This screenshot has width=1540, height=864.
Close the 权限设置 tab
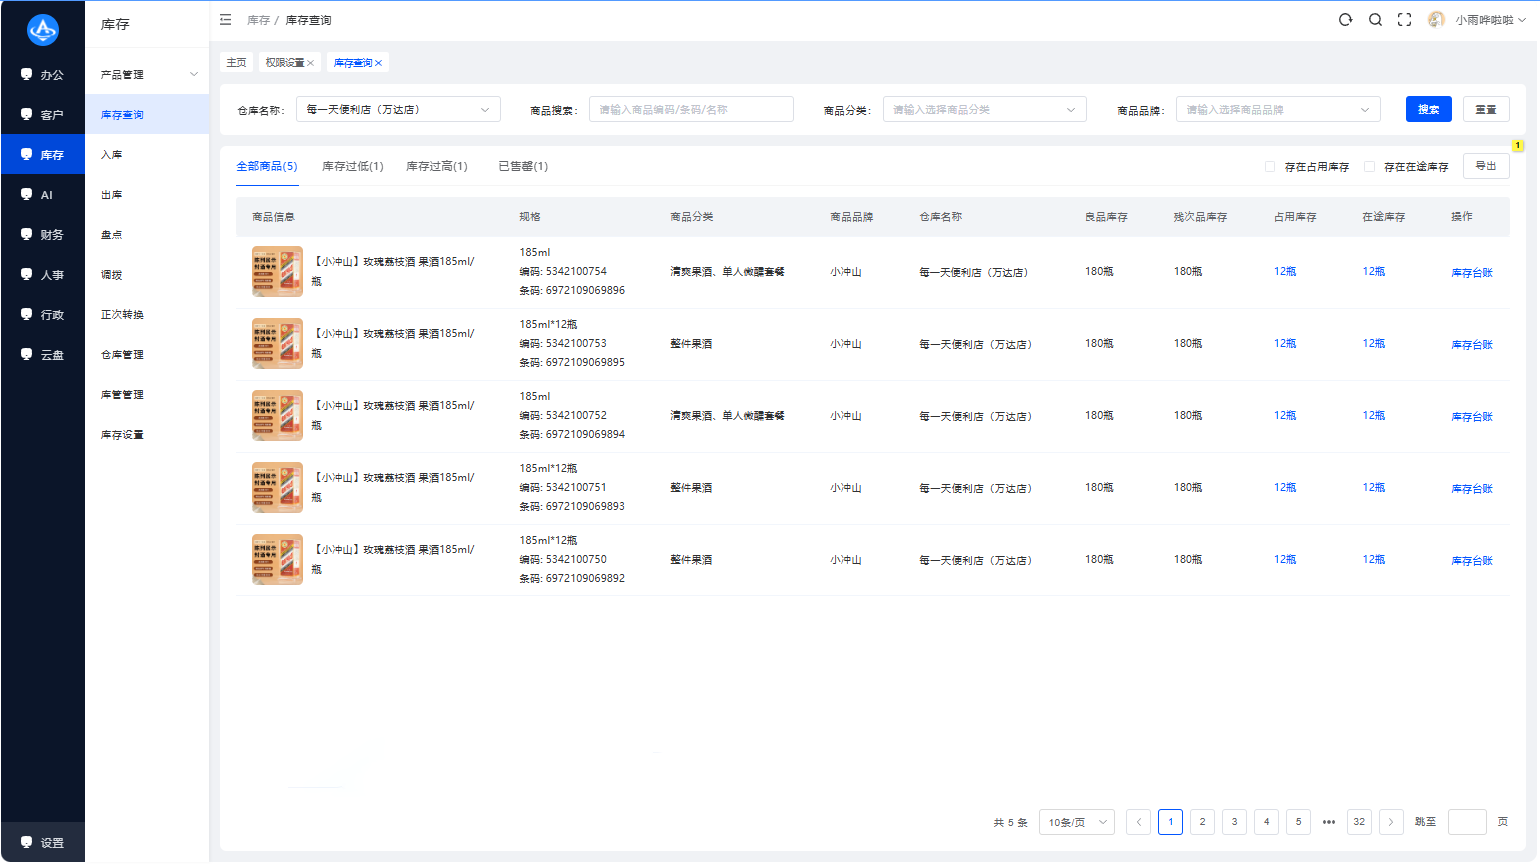[311, 63]
